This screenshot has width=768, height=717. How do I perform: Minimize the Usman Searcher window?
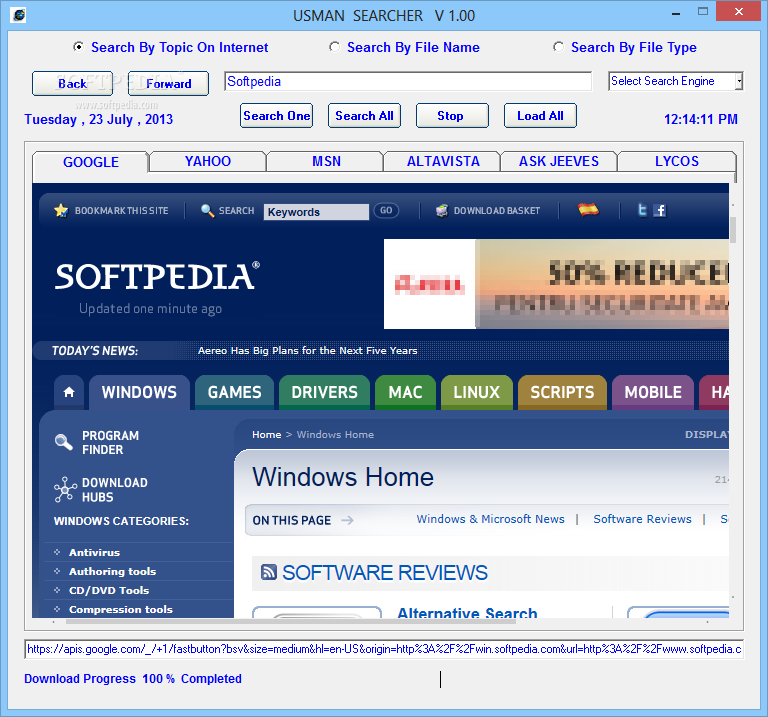pos(676,12)
